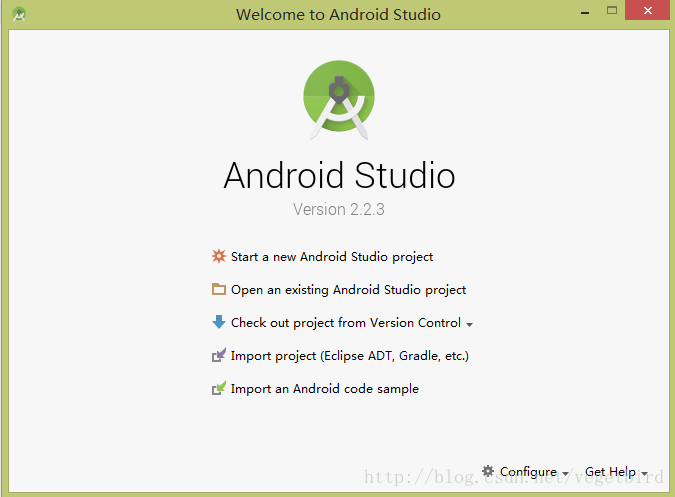Viewport: 675px width, 497px height.
Task: Click the orange starburst new project icon
Action: pos(219,256)
